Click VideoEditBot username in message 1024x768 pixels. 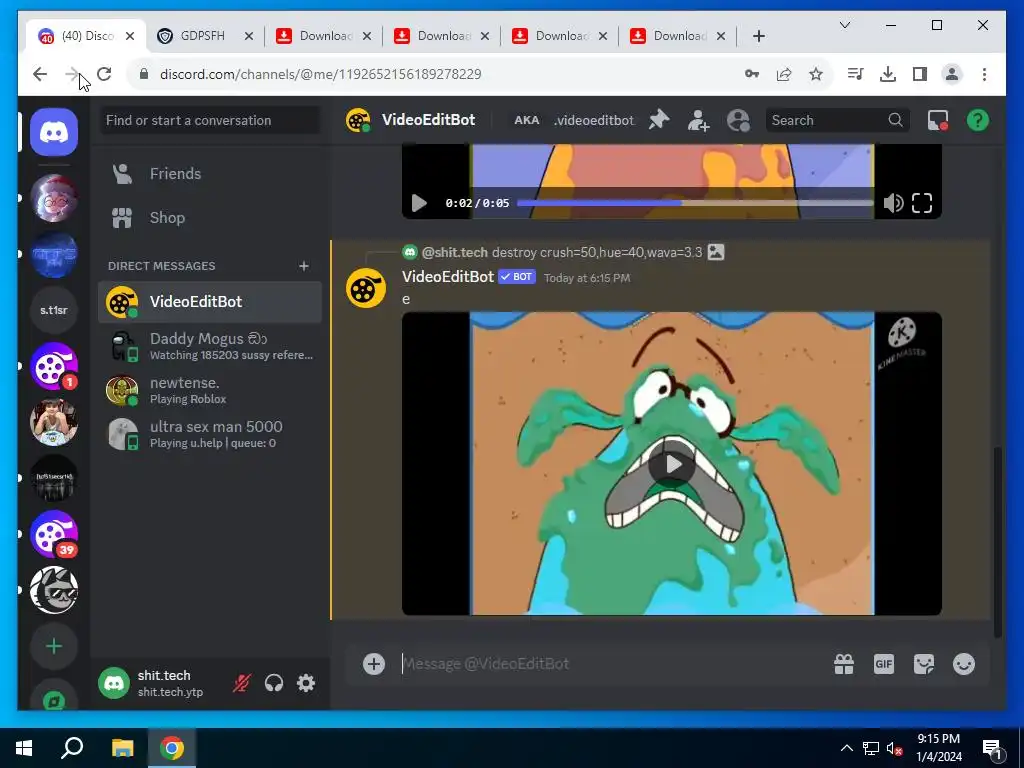[x=447, y=277]
